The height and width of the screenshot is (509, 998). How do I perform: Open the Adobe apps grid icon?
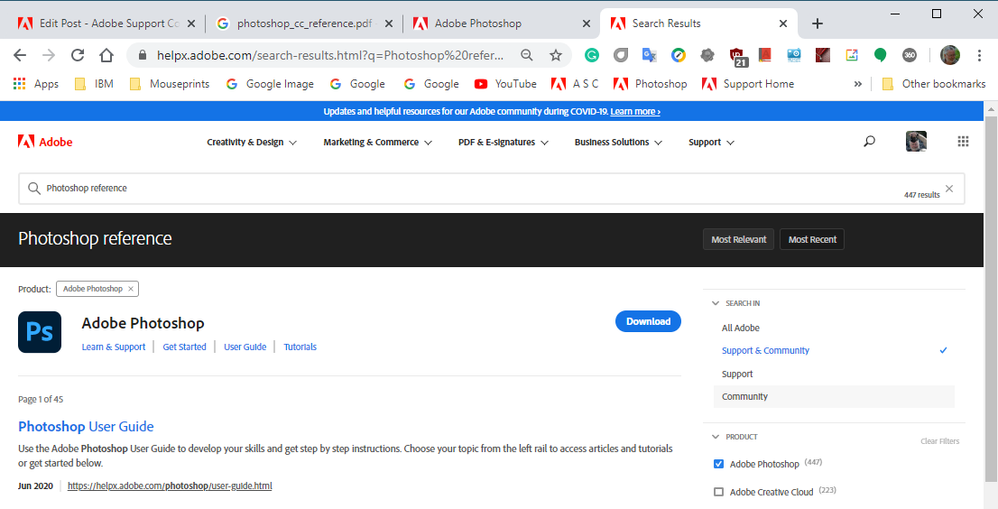coord(963,141)
